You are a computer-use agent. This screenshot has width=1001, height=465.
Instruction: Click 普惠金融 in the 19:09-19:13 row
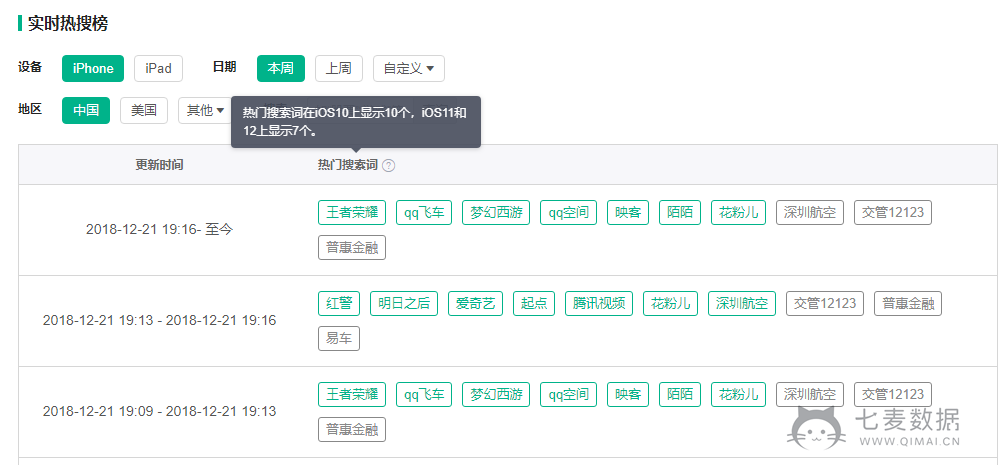pyautogui.click(x=352, y=429)
